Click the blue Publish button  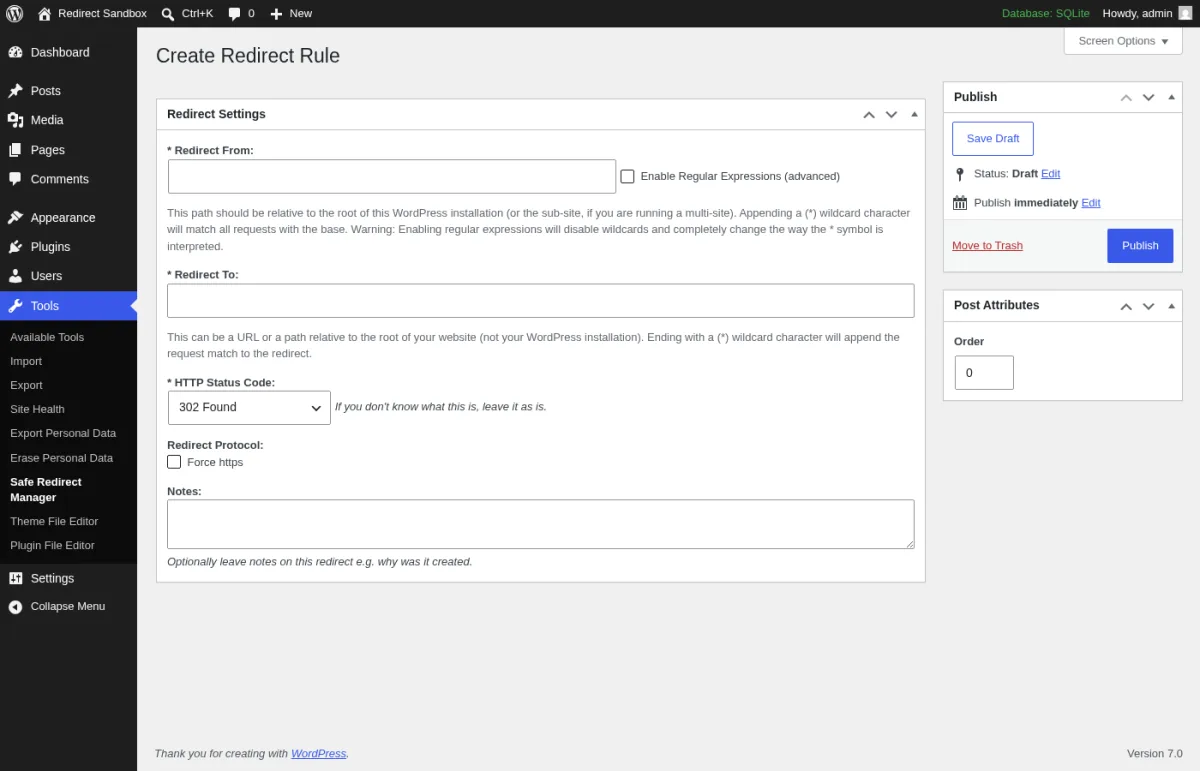(1140, 245)
